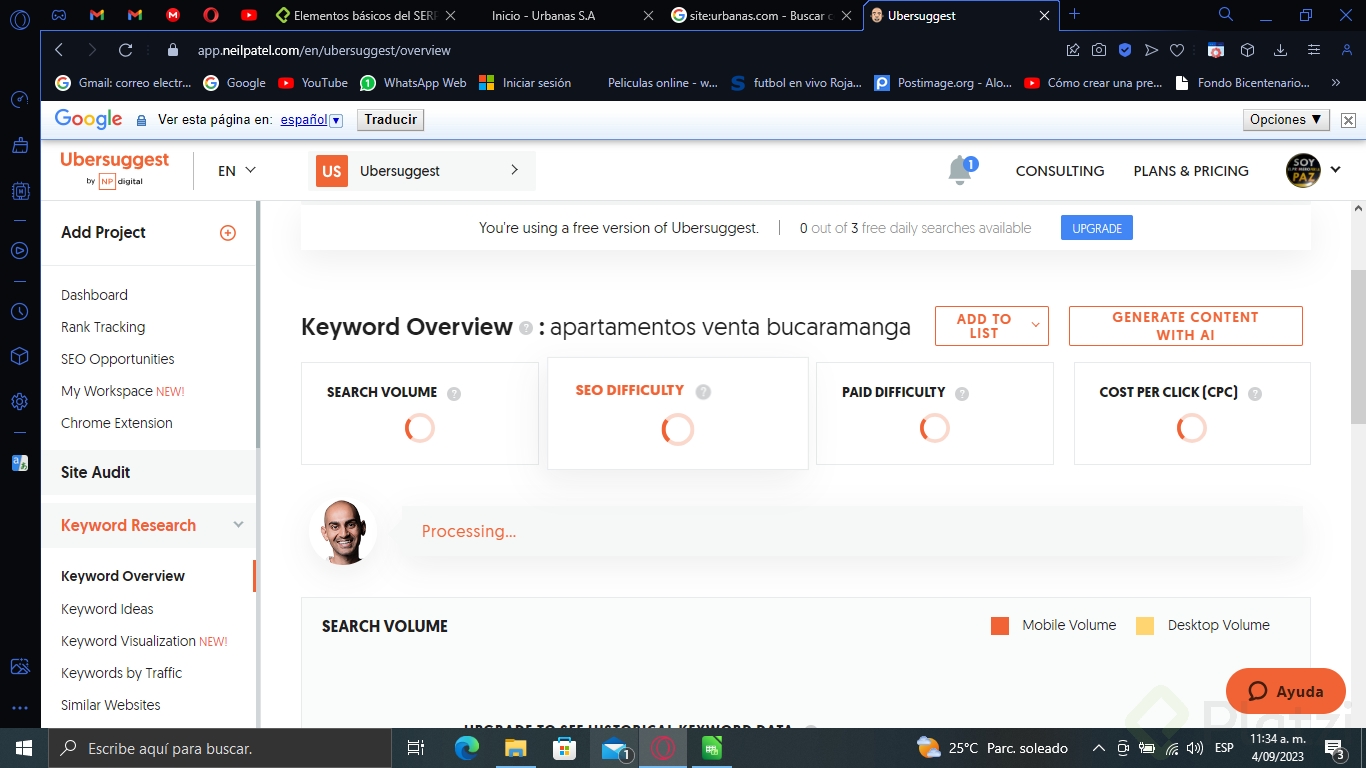Switch to the Elementos básicos del SERP tab
The image size is (1366, 768).
click(365, 15)
